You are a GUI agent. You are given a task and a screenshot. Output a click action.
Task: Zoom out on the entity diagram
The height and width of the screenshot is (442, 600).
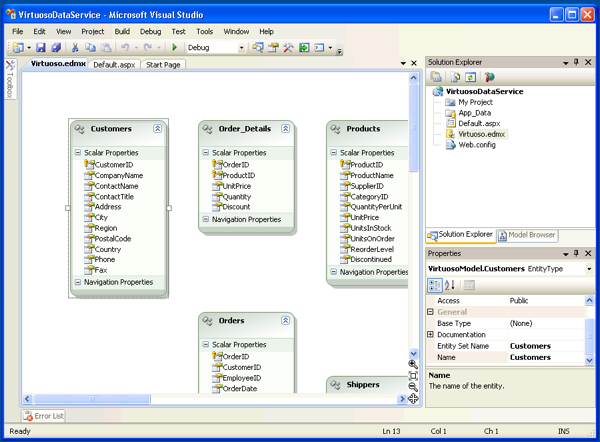413,387
